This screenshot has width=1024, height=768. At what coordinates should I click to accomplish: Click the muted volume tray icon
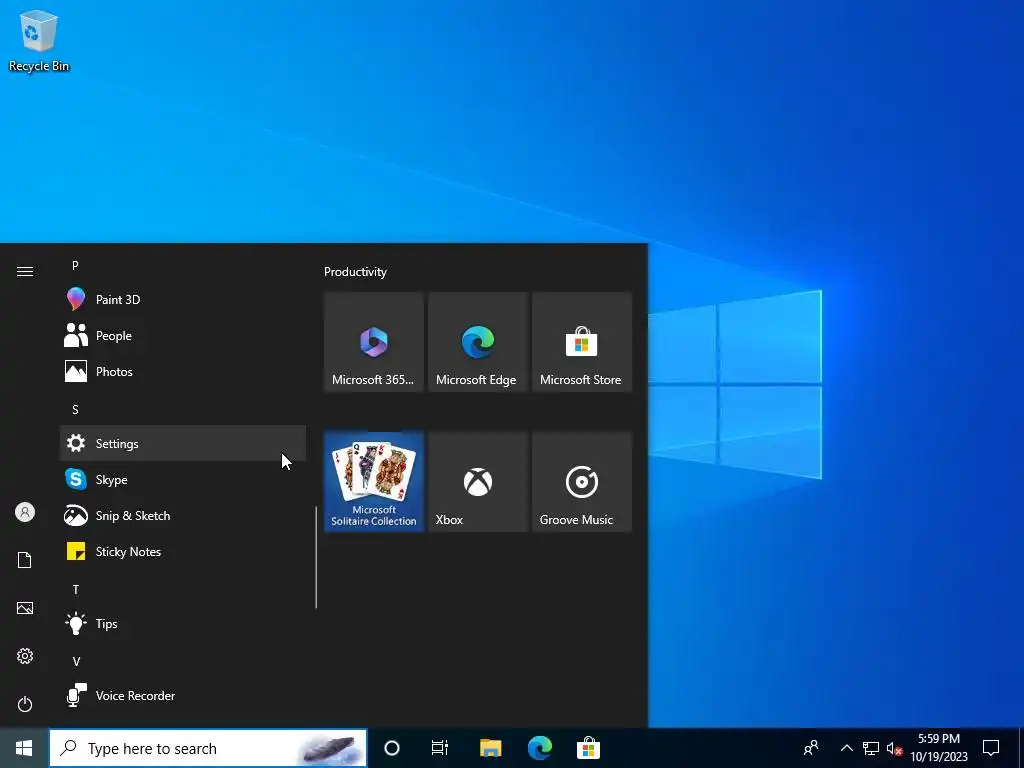(894, 748)
